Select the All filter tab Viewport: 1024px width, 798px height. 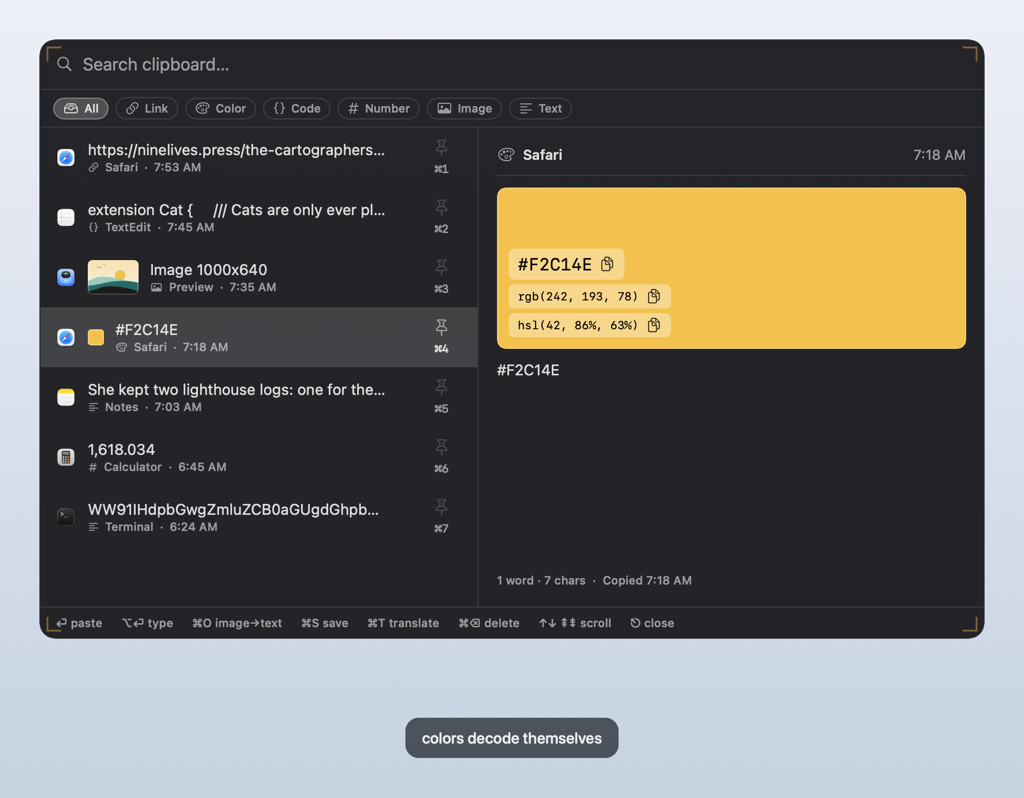[81, 108]
